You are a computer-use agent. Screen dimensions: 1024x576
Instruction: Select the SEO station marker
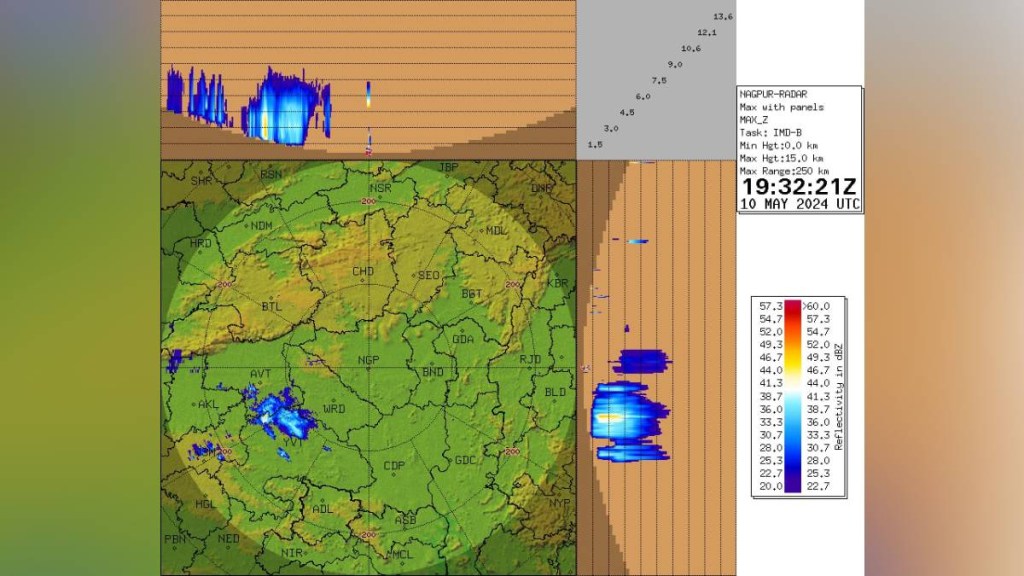pos(428,275)
